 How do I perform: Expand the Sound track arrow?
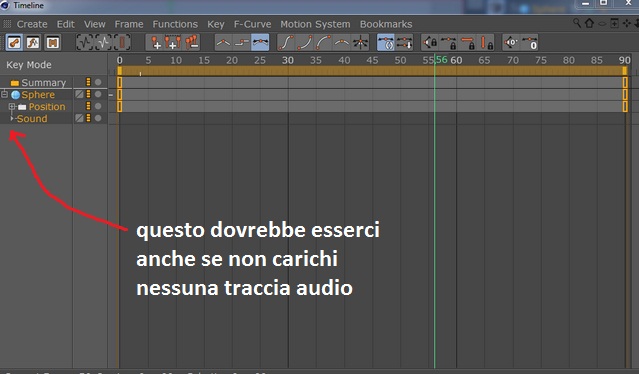[x=12, y=118]
